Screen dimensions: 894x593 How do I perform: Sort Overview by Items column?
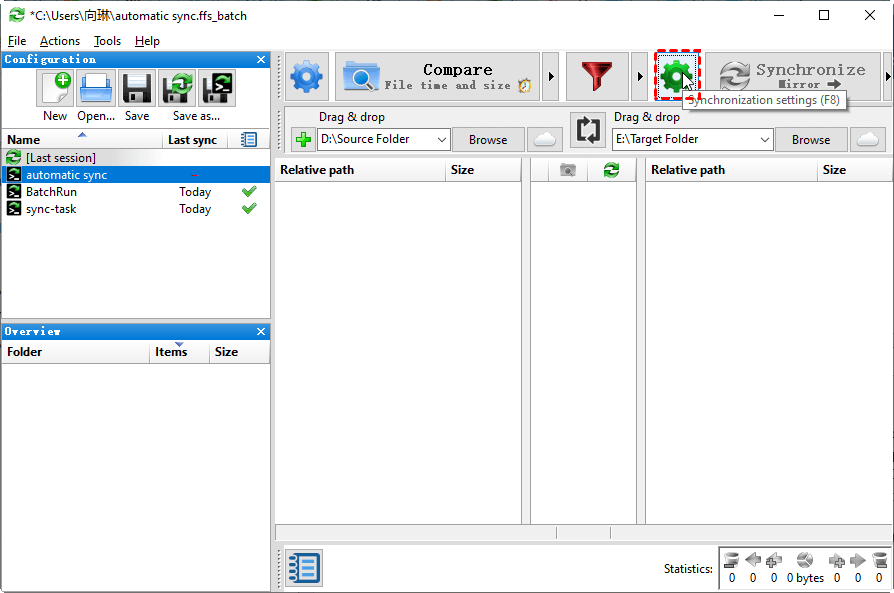pos(179,352)
